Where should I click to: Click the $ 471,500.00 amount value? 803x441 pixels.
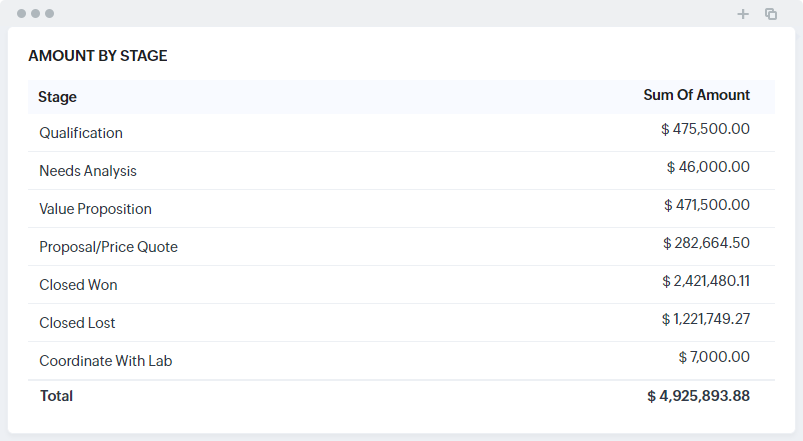(706, 205)
